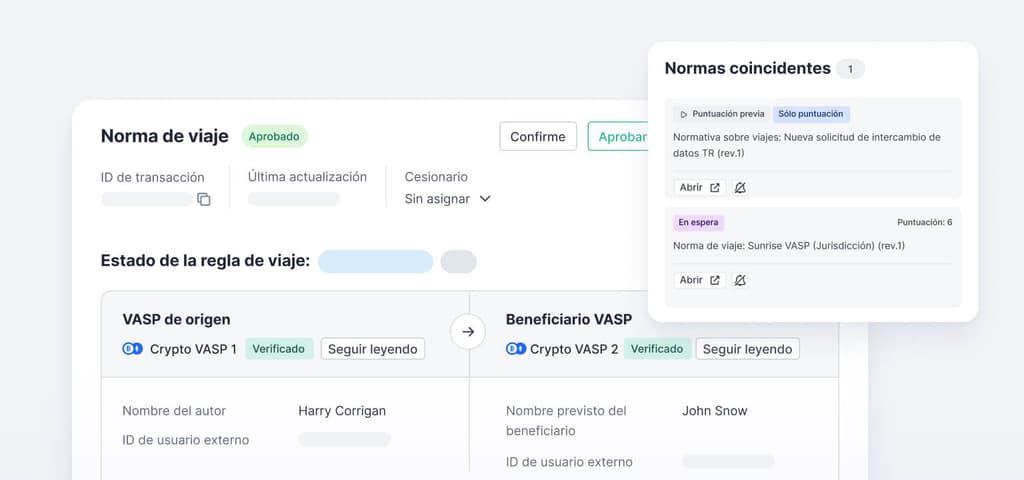Open the Sunrise VASP rule in new window

[x=699, y=280]
